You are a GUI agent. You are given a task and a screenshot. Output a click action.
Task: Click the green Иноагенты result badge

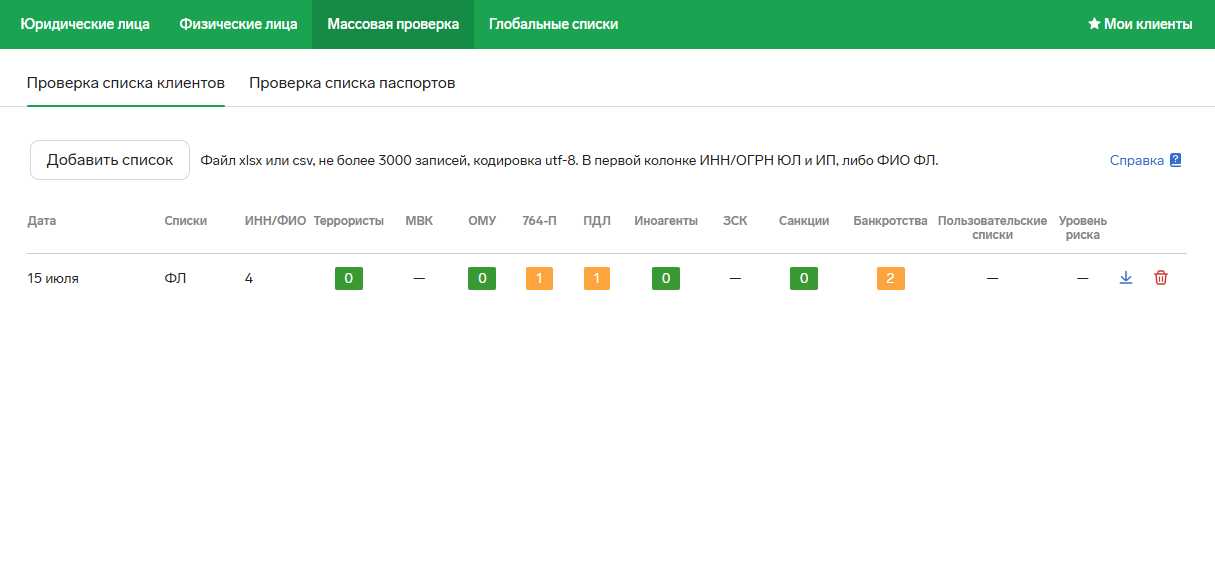point(665,278)
